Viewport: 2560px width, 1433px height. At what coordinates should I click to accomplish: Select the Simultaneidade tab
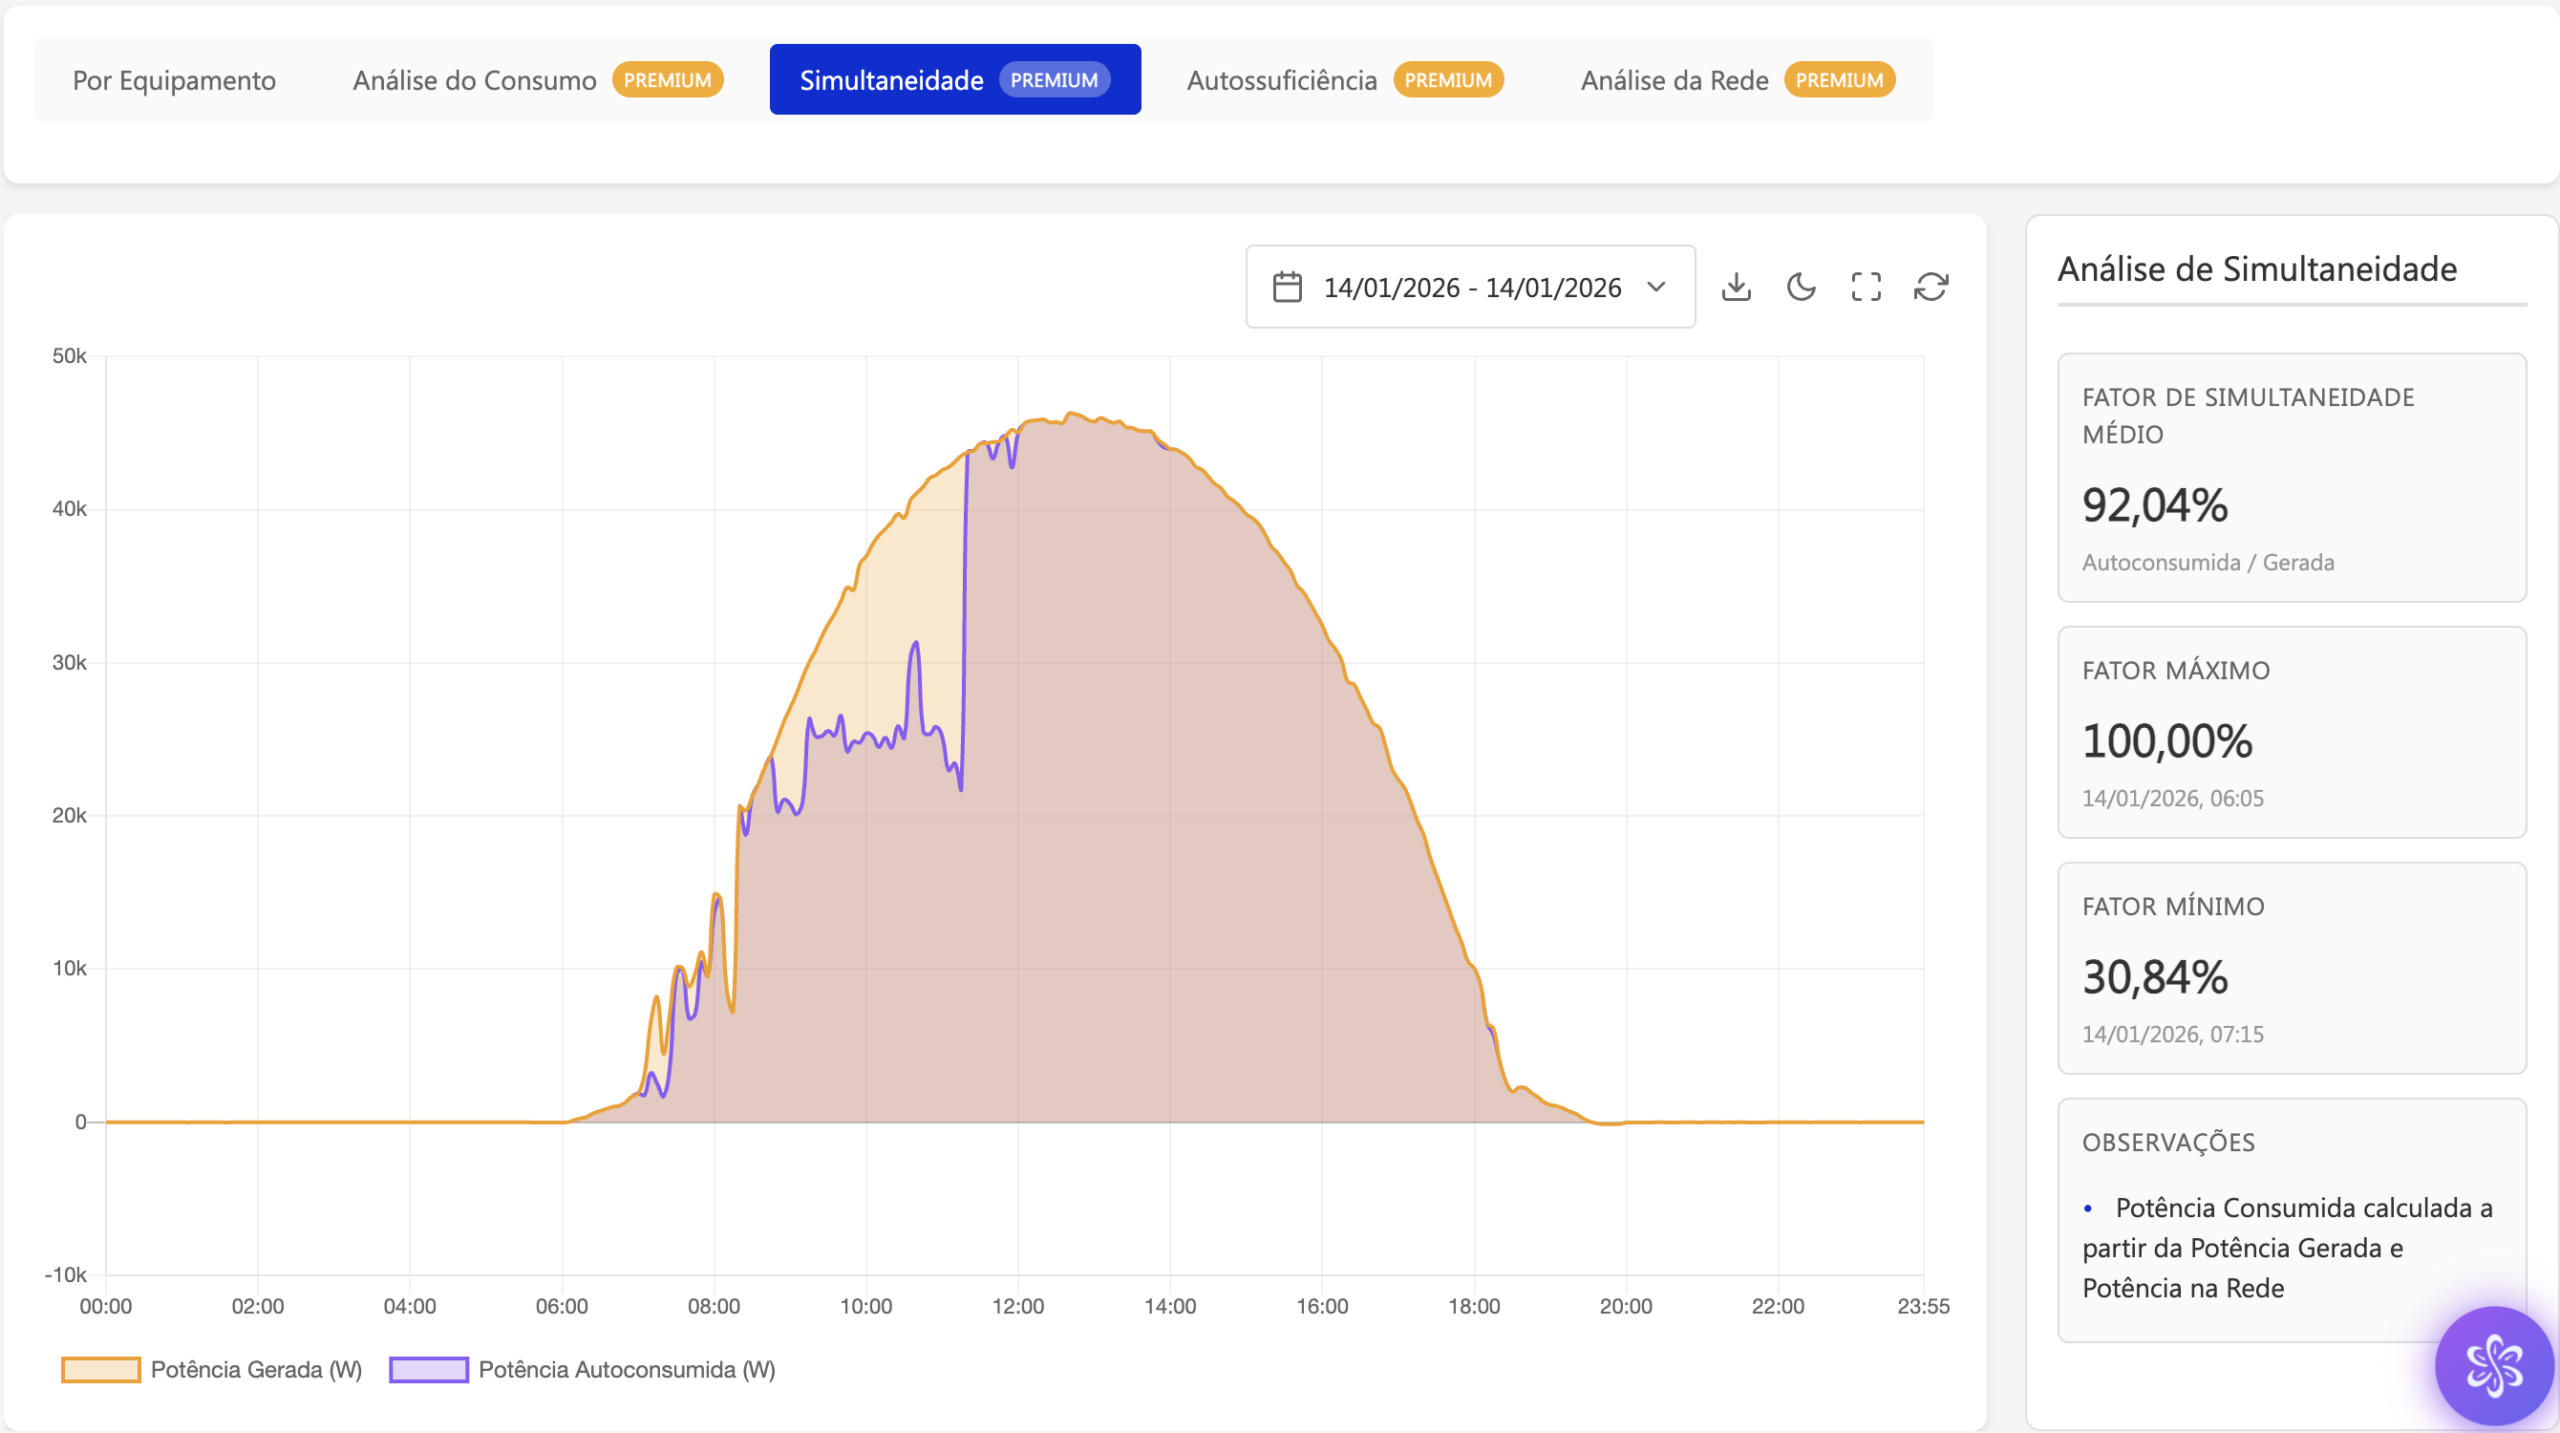891,80
